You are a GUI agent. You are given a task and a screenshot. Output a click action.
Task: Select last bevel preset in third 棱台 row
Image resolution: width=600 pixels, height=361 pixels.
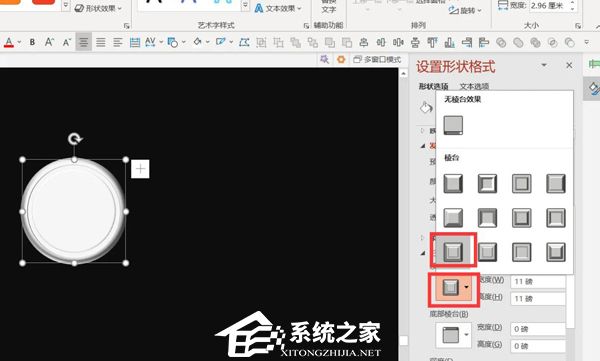click(x=556, y=252)
